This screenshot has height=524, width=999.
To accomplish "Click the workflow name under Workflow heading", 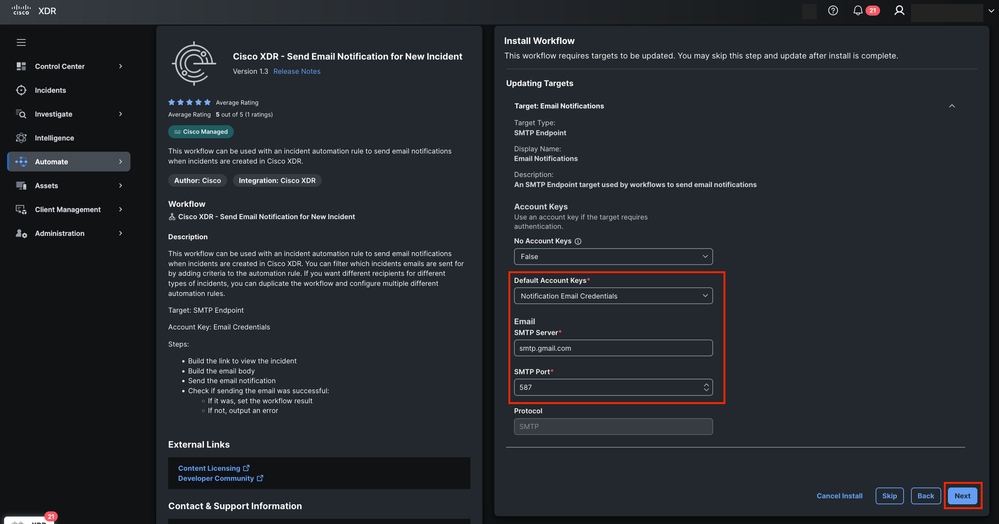I will [266, 217].
